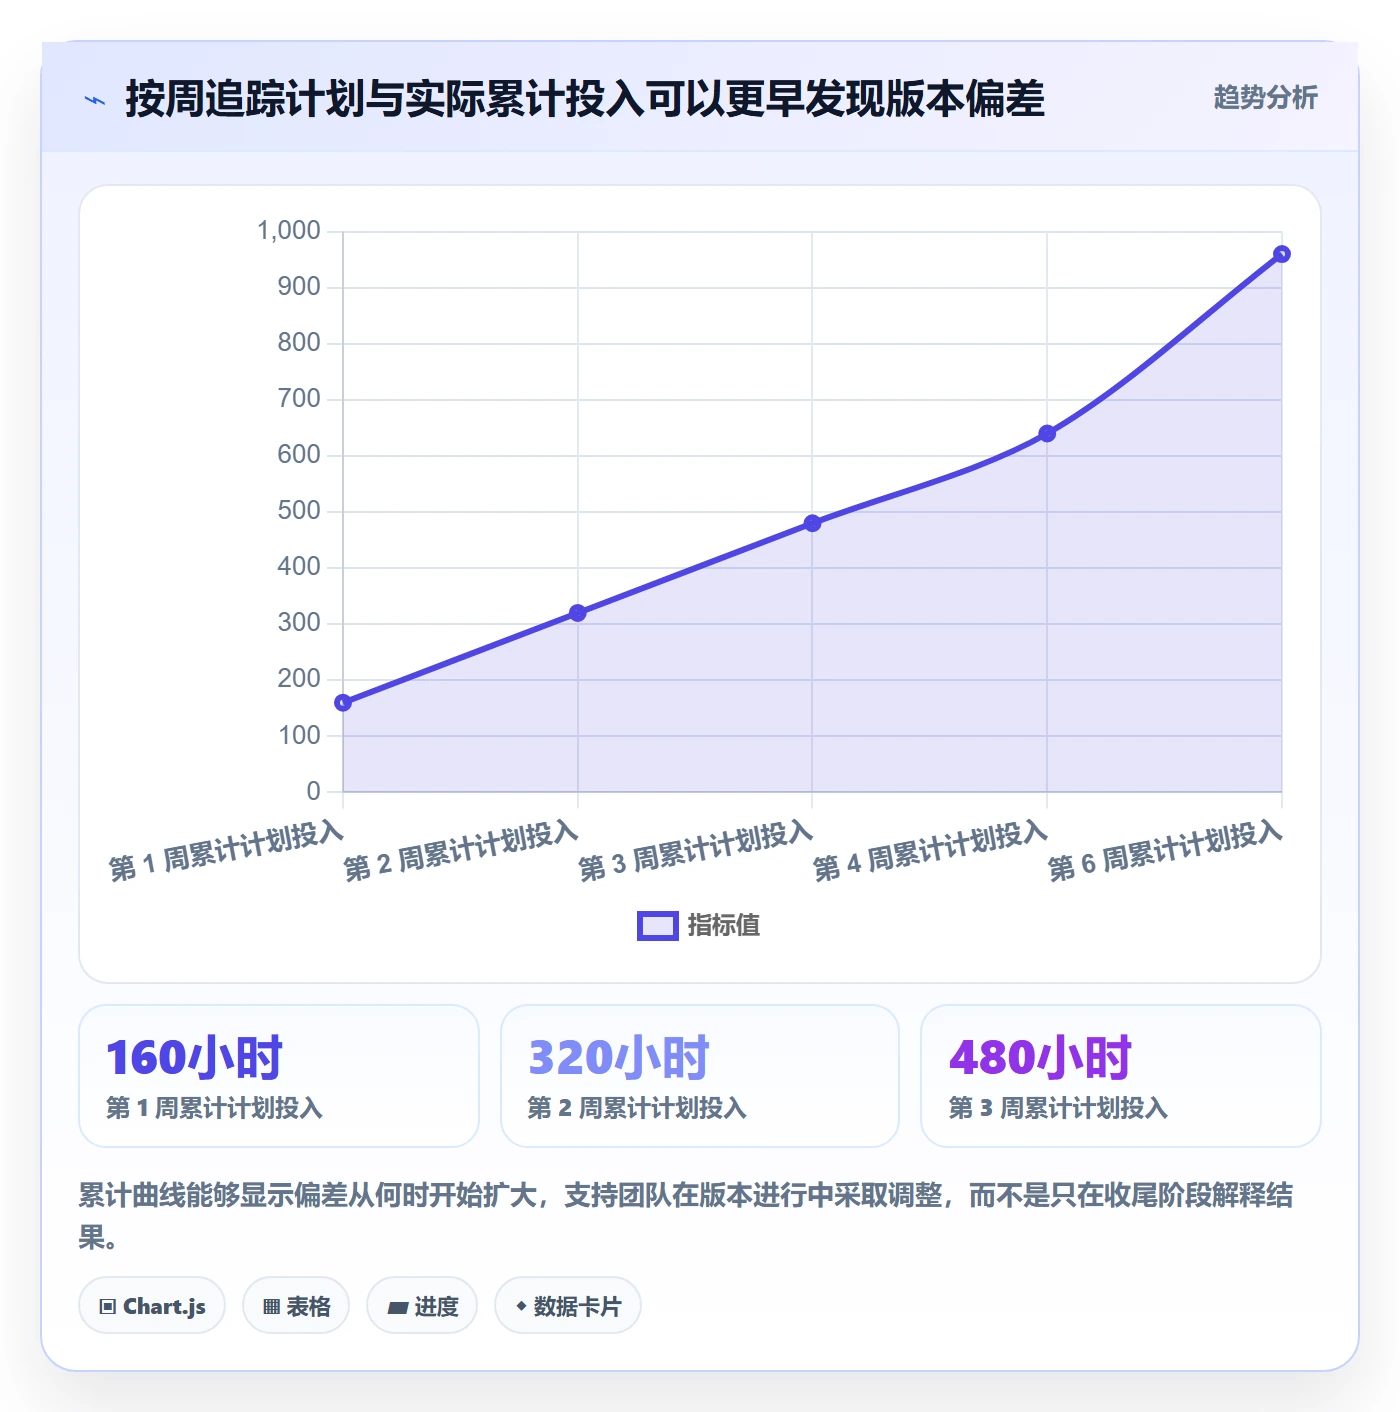The height and width of the screenshot is (1412, 1400).
Task: Click the x-axis label 第 3 周累计计划投入
Action: (696, 851)
